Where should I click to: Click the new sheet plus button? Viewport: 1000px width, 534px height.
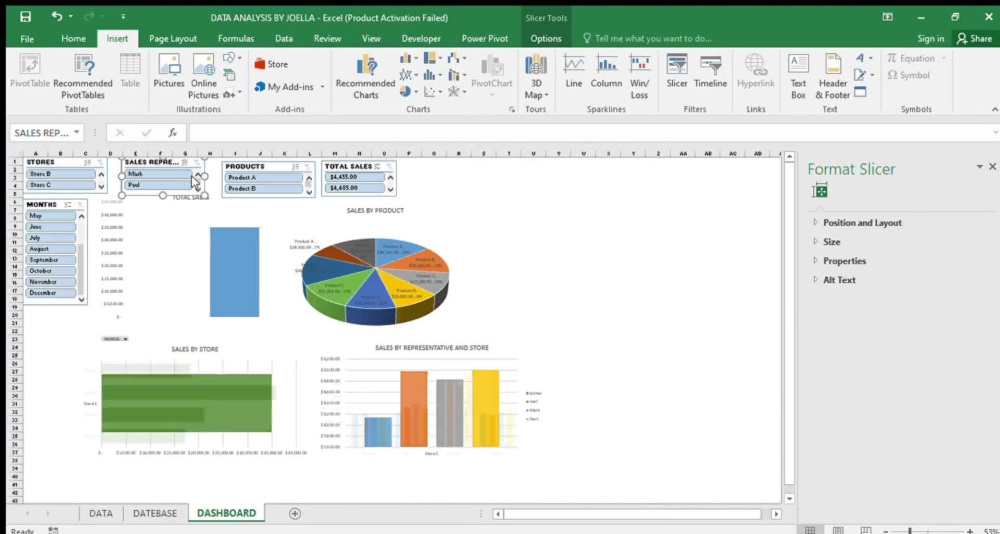click(295, 513)
